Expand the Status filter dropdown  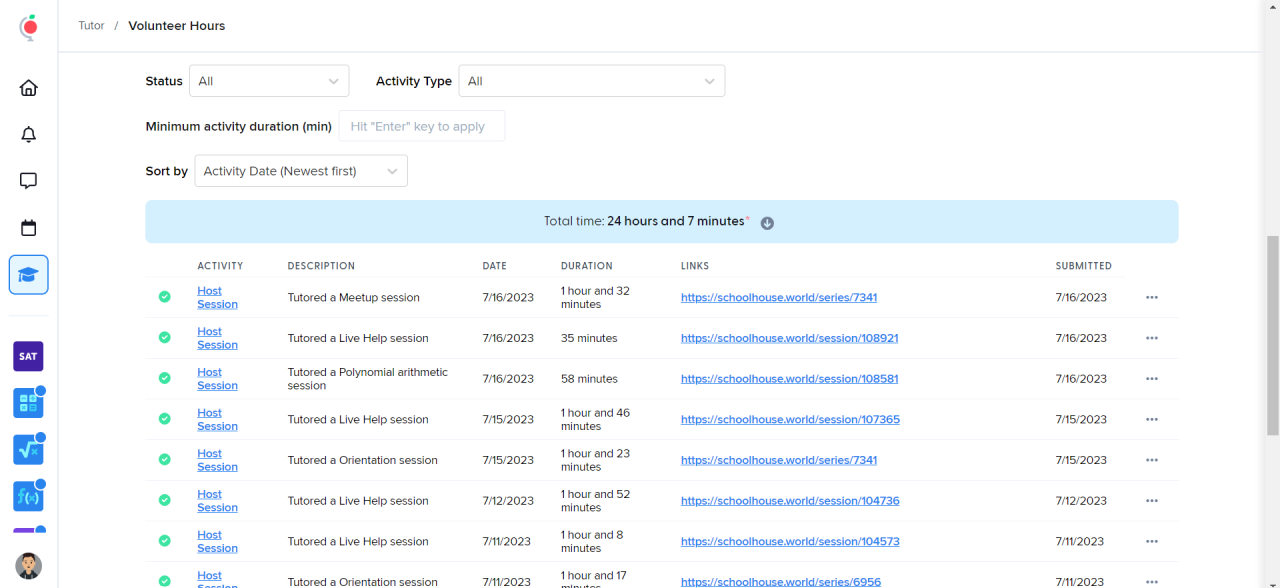click(269, 81)
